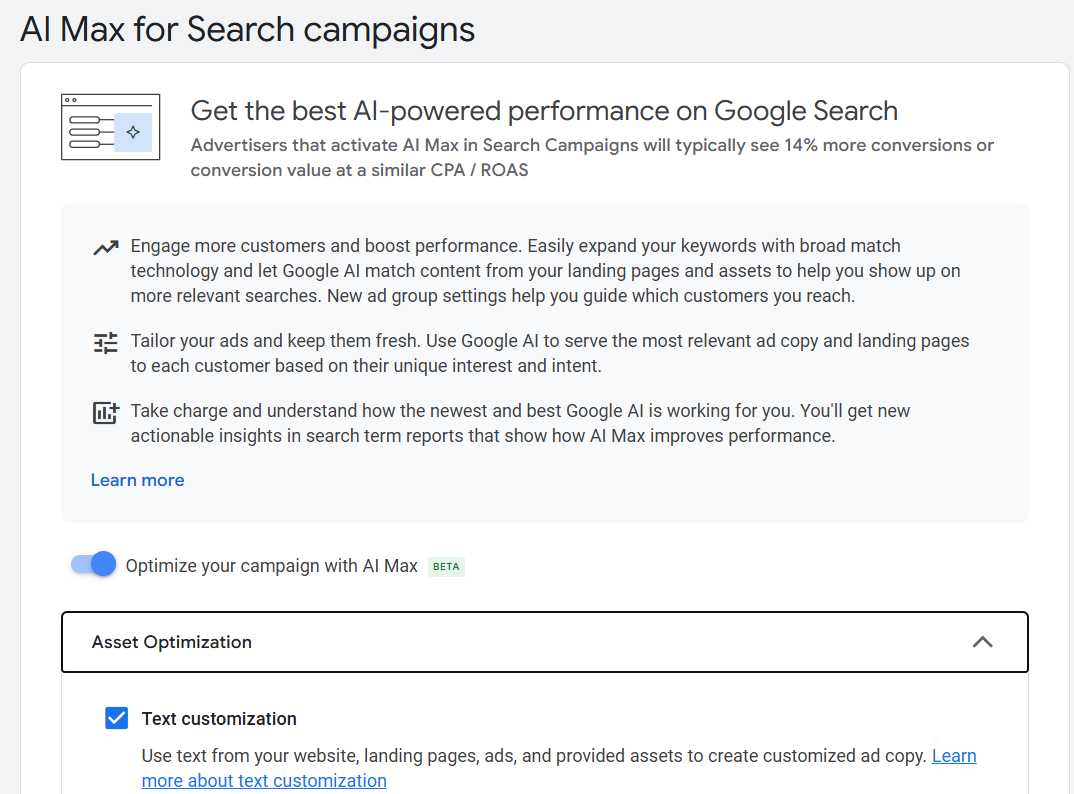
Task: Click the Get the best AI-powered performance headline
Action: [x=544, y=110]
